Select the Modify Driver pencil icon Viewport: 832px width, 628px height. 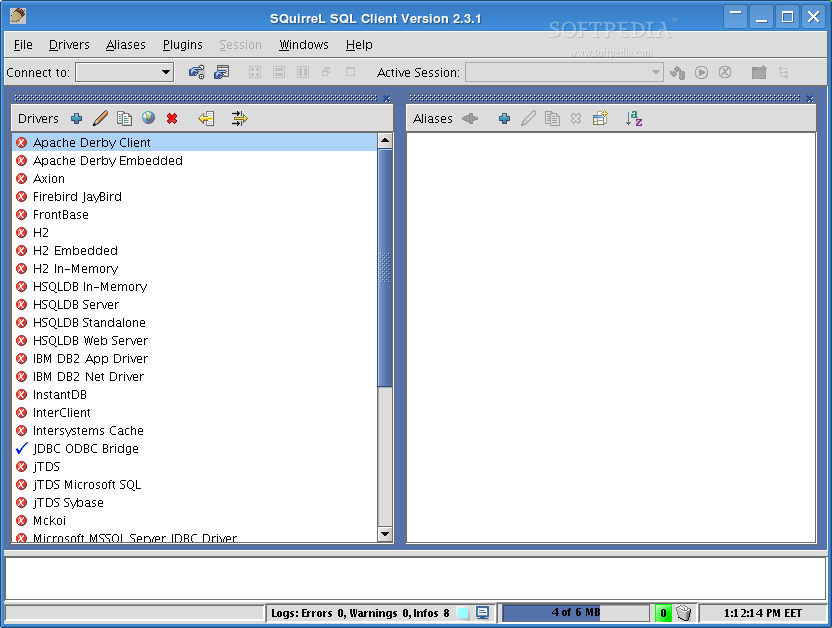(100, 118)
